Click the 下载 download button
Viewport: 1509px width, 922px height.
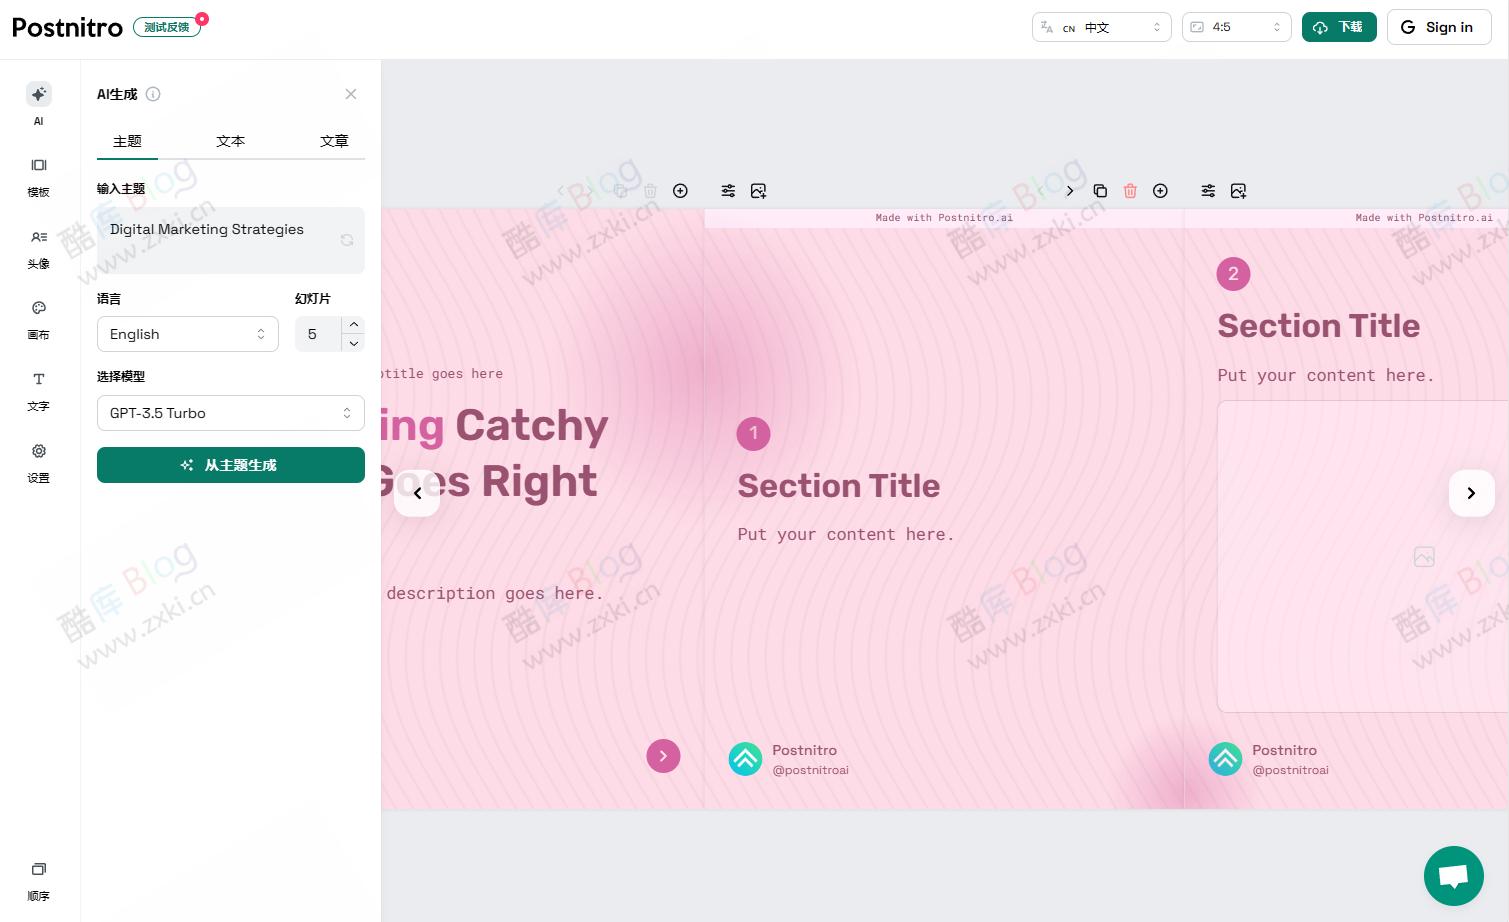click(x=1339, y=27)
